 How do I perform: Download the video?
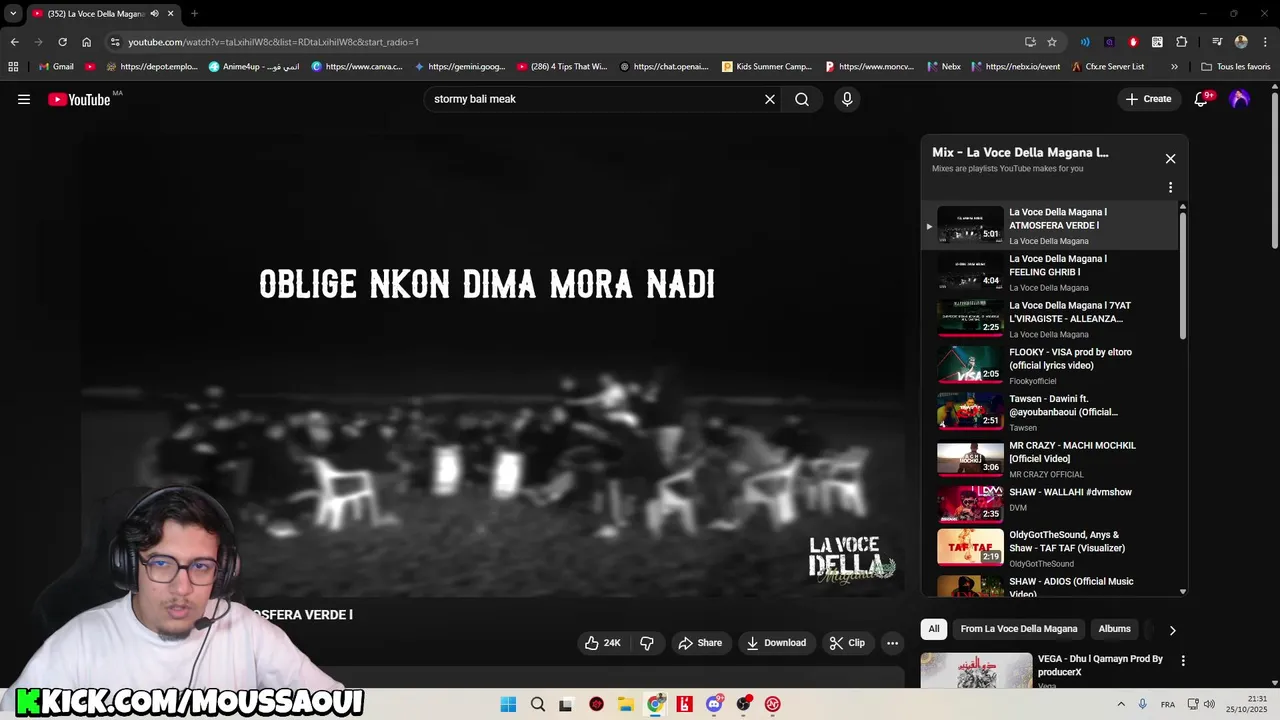[776, 643]
